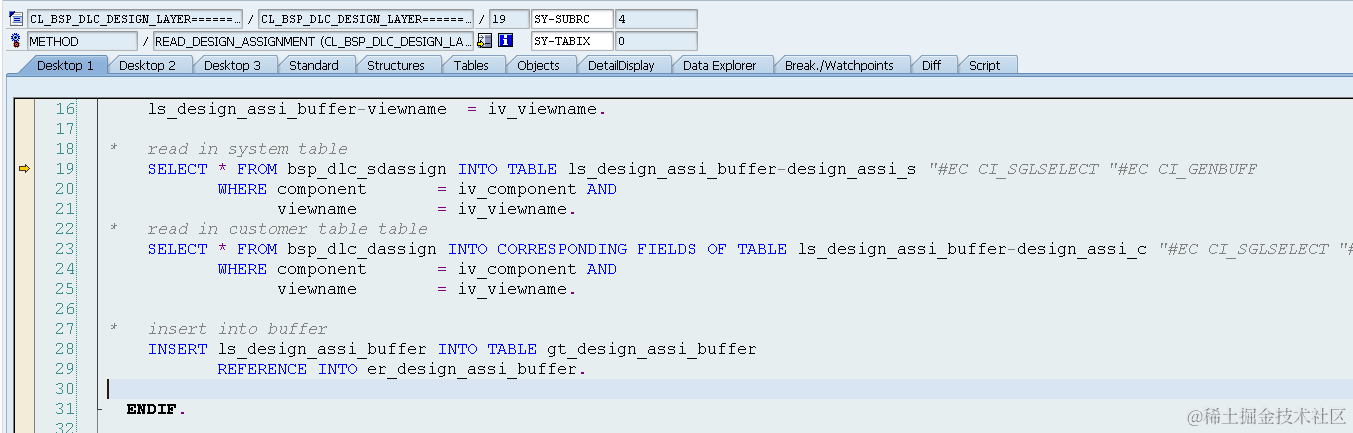Switch to the Desktop 2 tab

click(x=147, y=65)
